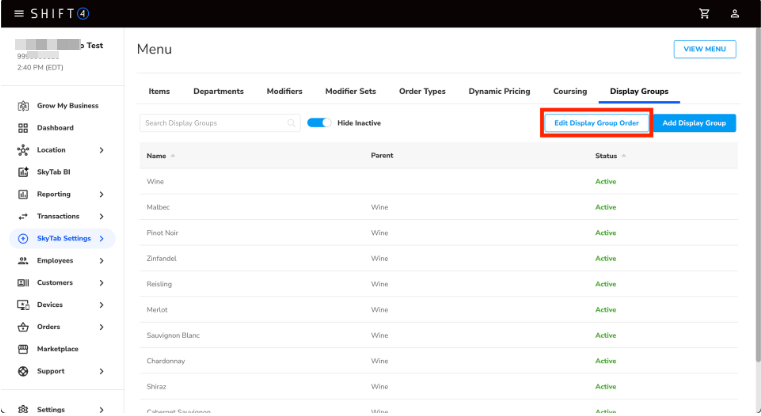This screenshot has width=761, height=416.
Task: Expand the Location sidebar submenu
Action: (x=101, y=150)
